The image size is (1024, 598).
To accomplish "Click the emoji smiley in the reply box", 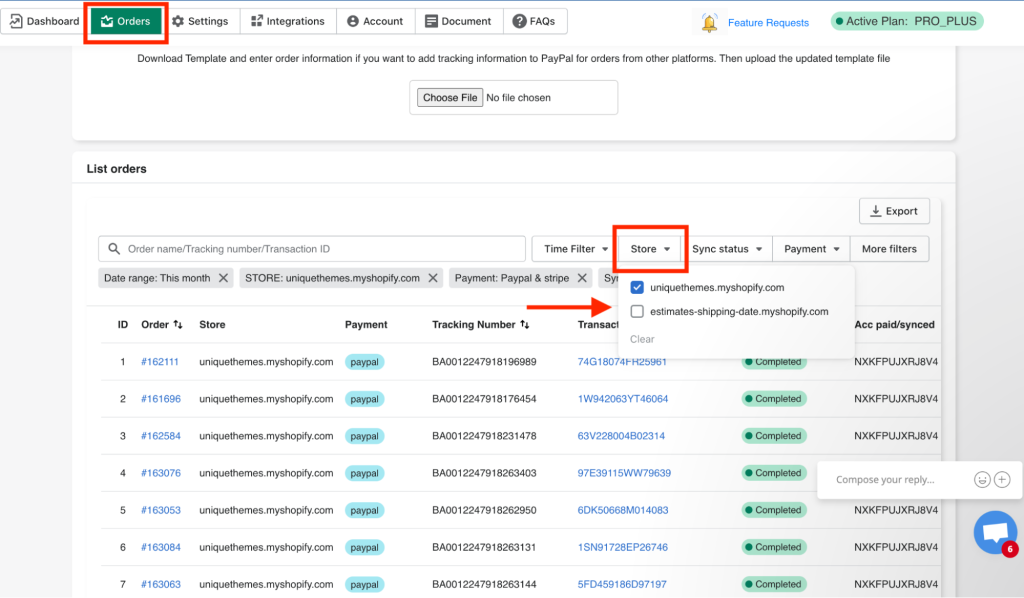I will (x=981, y=480).
